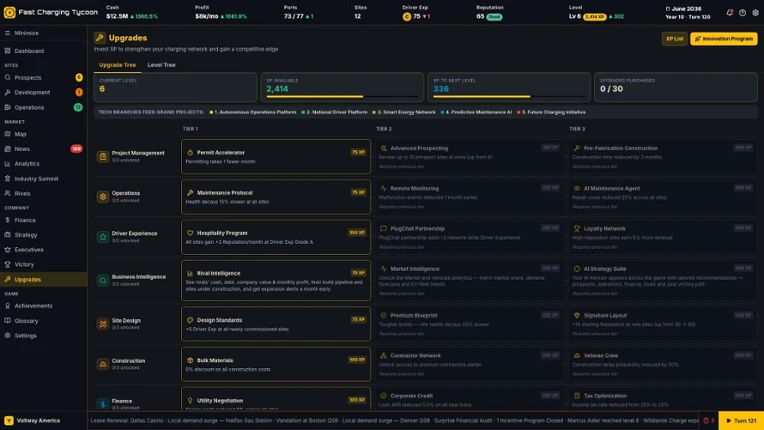Click the Design Standards icon
Image resolution: width=764 pixels, height=430 pixels.
(190, 320)
